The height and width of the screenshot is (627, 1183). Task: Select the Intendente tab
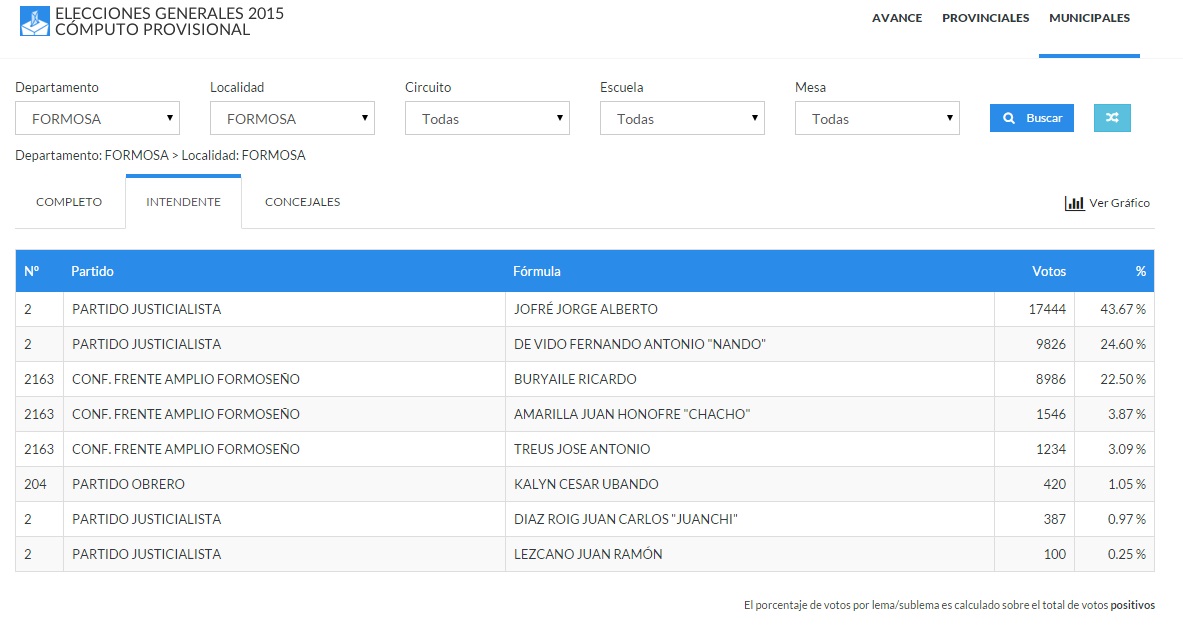pos(183,202)
